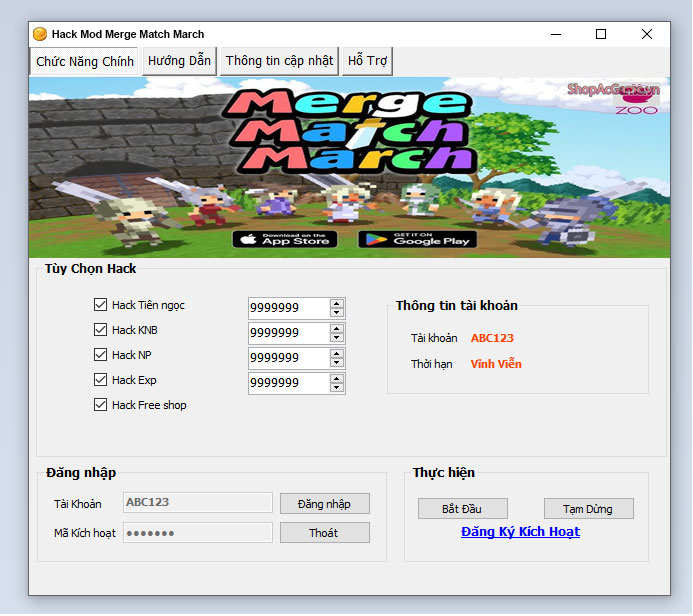Click the App Store download badge
The image size is (693, 616).
point(285,239)
